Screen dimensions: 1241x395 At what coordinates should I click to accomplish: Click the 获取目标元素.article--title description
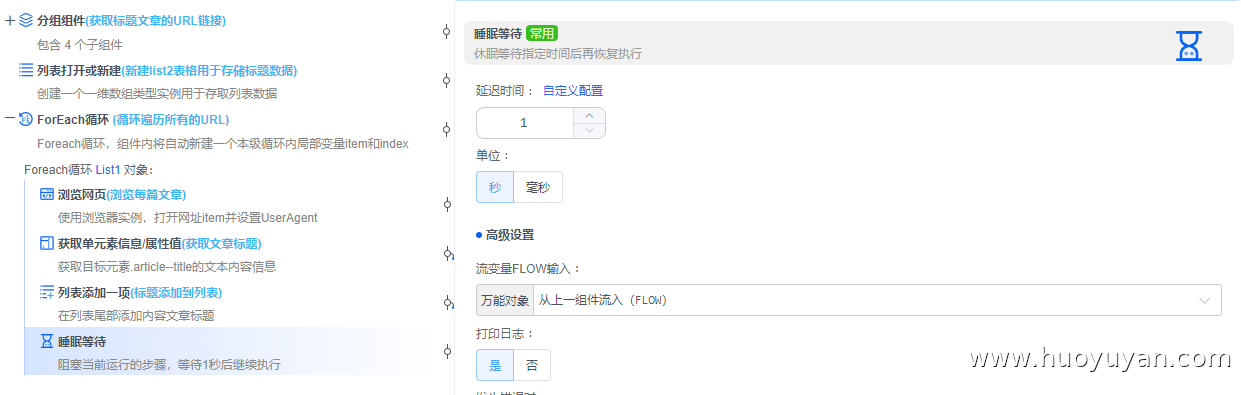pyautogui.click(x=167, y=266)
